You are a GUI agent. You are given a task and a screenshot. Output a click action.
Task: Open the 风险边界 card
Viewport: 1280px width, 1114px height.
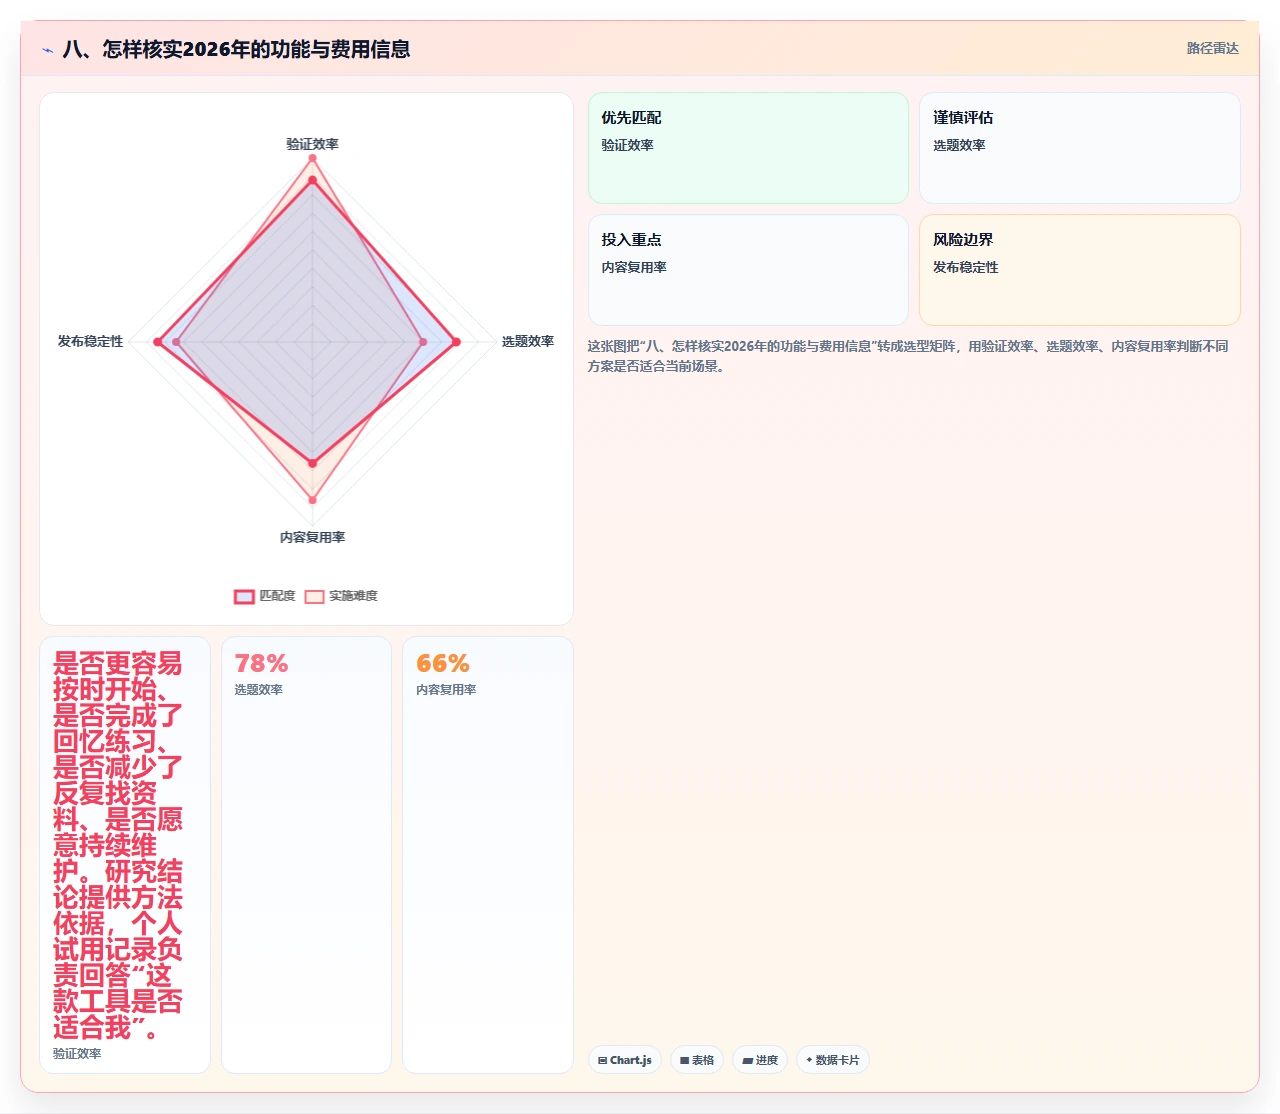pos(1080,270)
